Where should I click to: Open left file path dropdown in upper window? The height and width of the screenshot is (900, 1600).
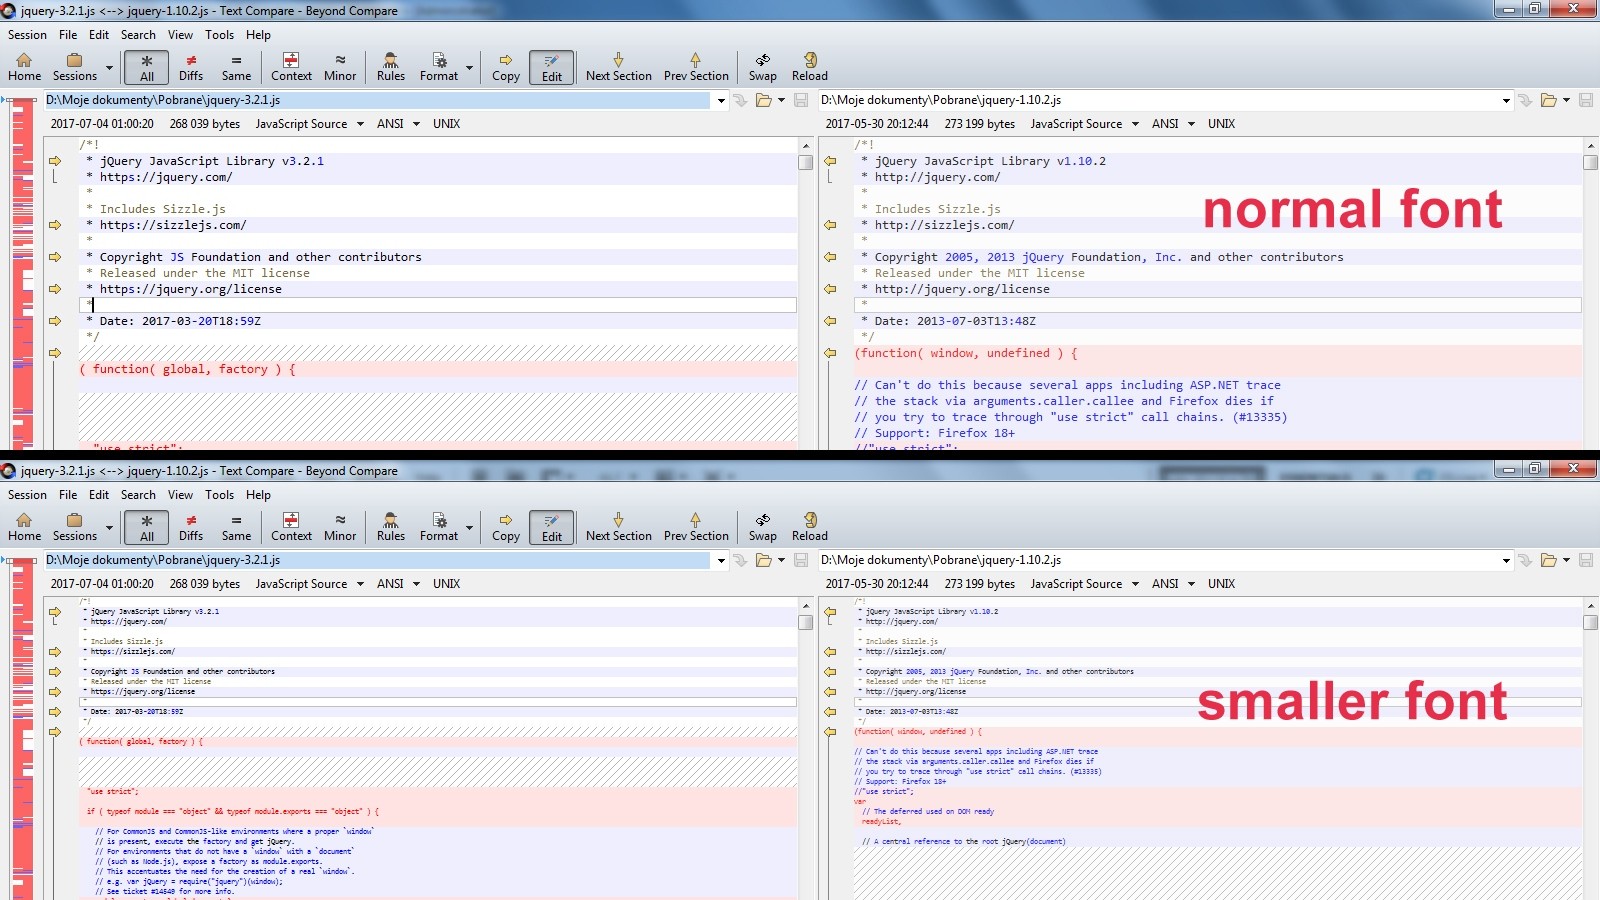721,100
